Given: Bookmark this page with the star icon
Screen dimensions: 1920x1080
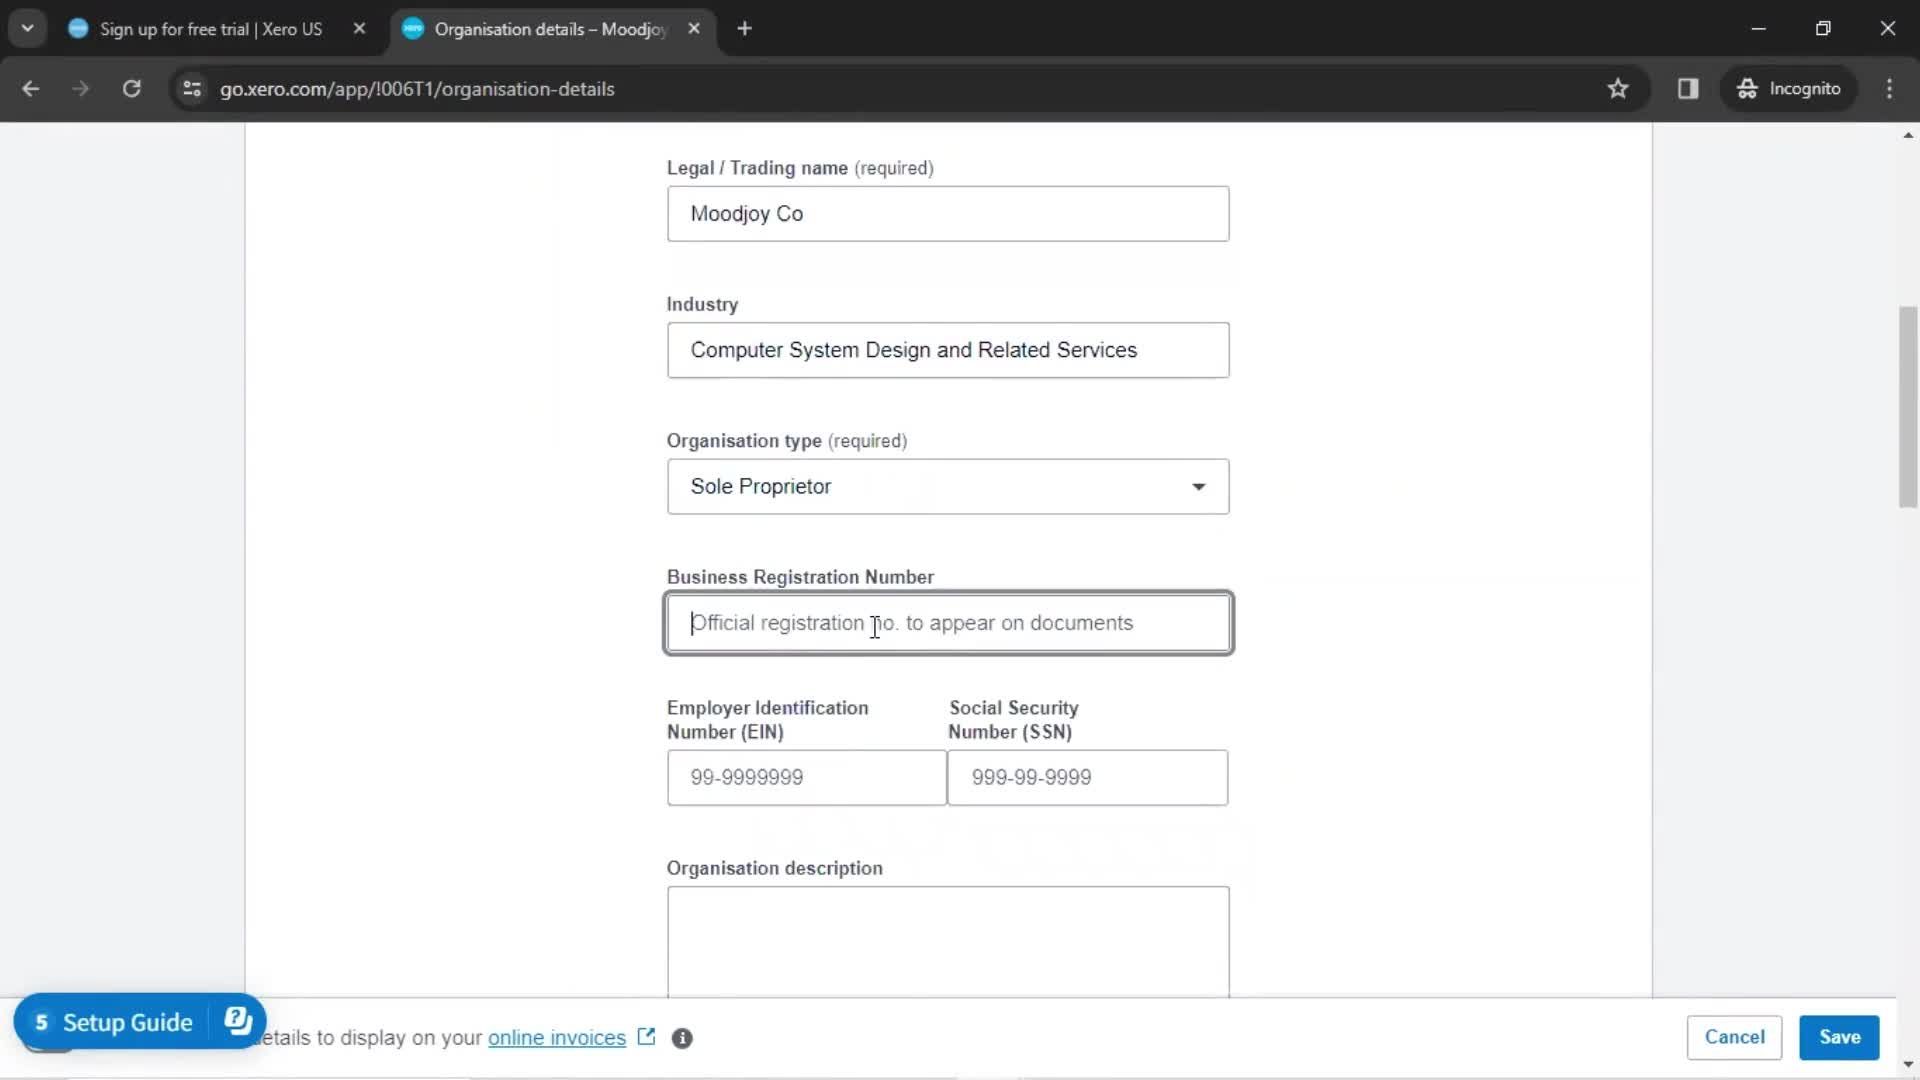Looking at the screenshot, I should click(x=1618, y=89).
